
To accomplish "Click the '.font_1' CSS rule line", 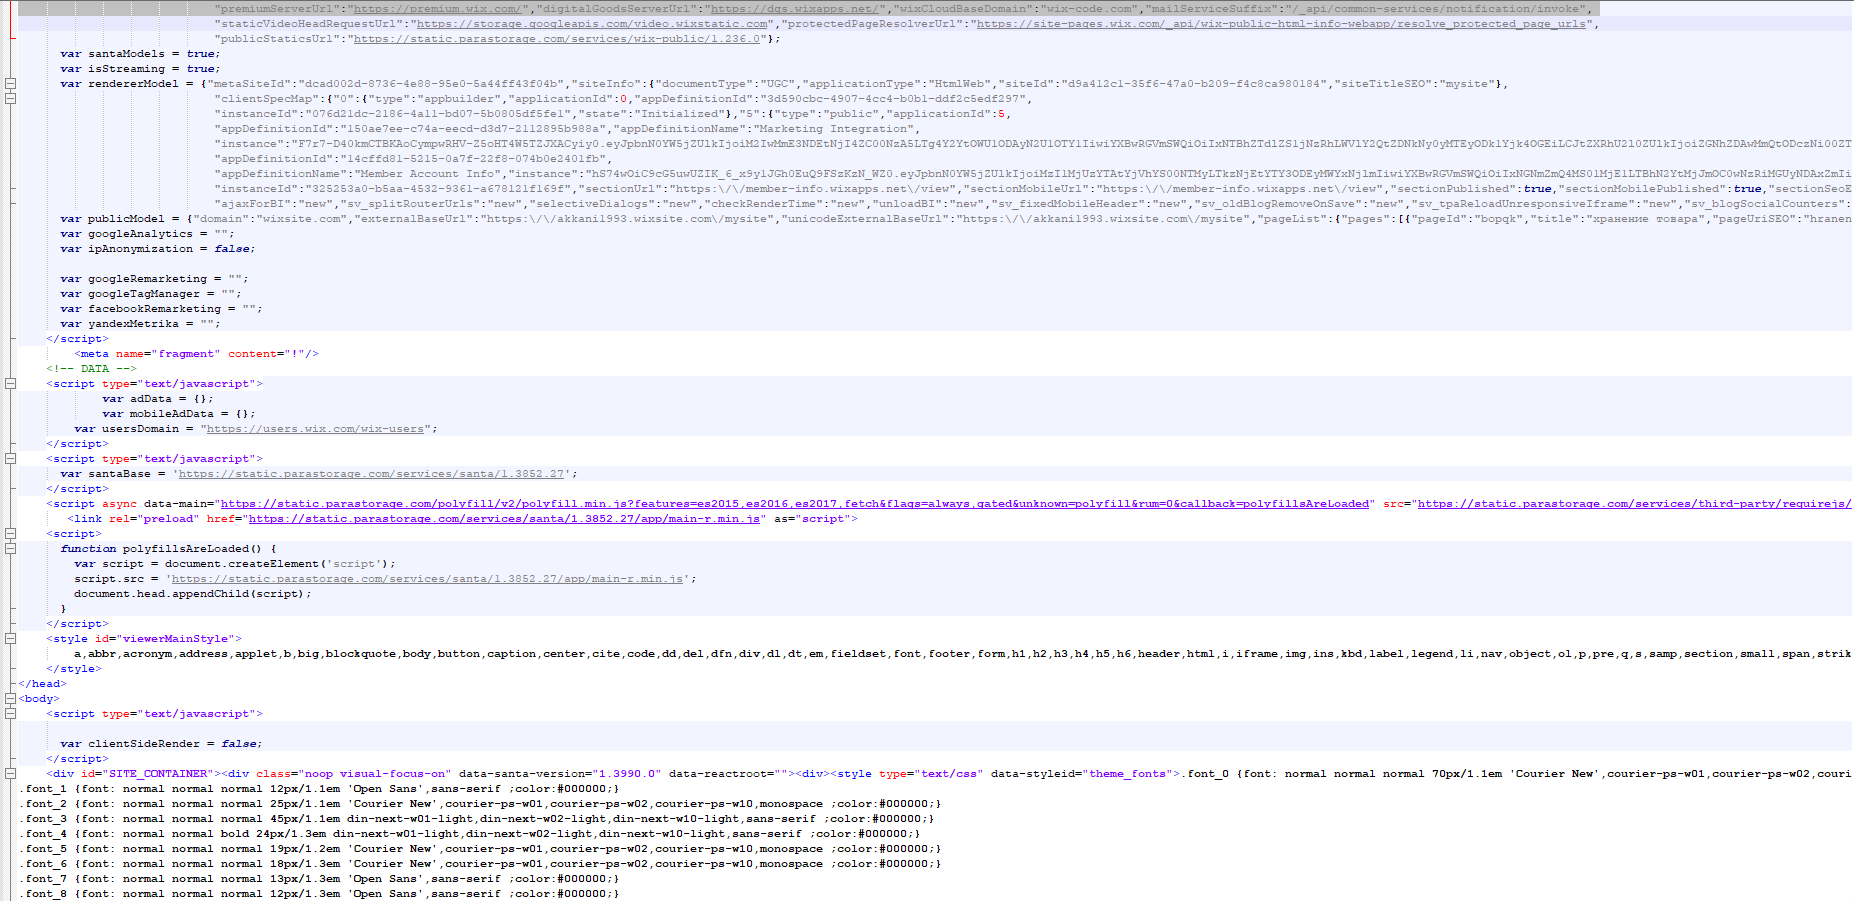I will coord(320,789).
